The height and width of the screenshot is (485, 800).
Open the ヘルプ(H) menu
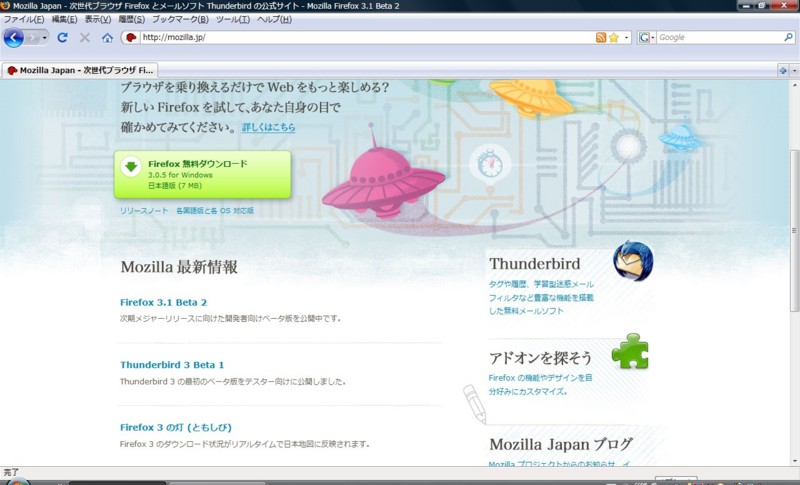pos(274,19)
